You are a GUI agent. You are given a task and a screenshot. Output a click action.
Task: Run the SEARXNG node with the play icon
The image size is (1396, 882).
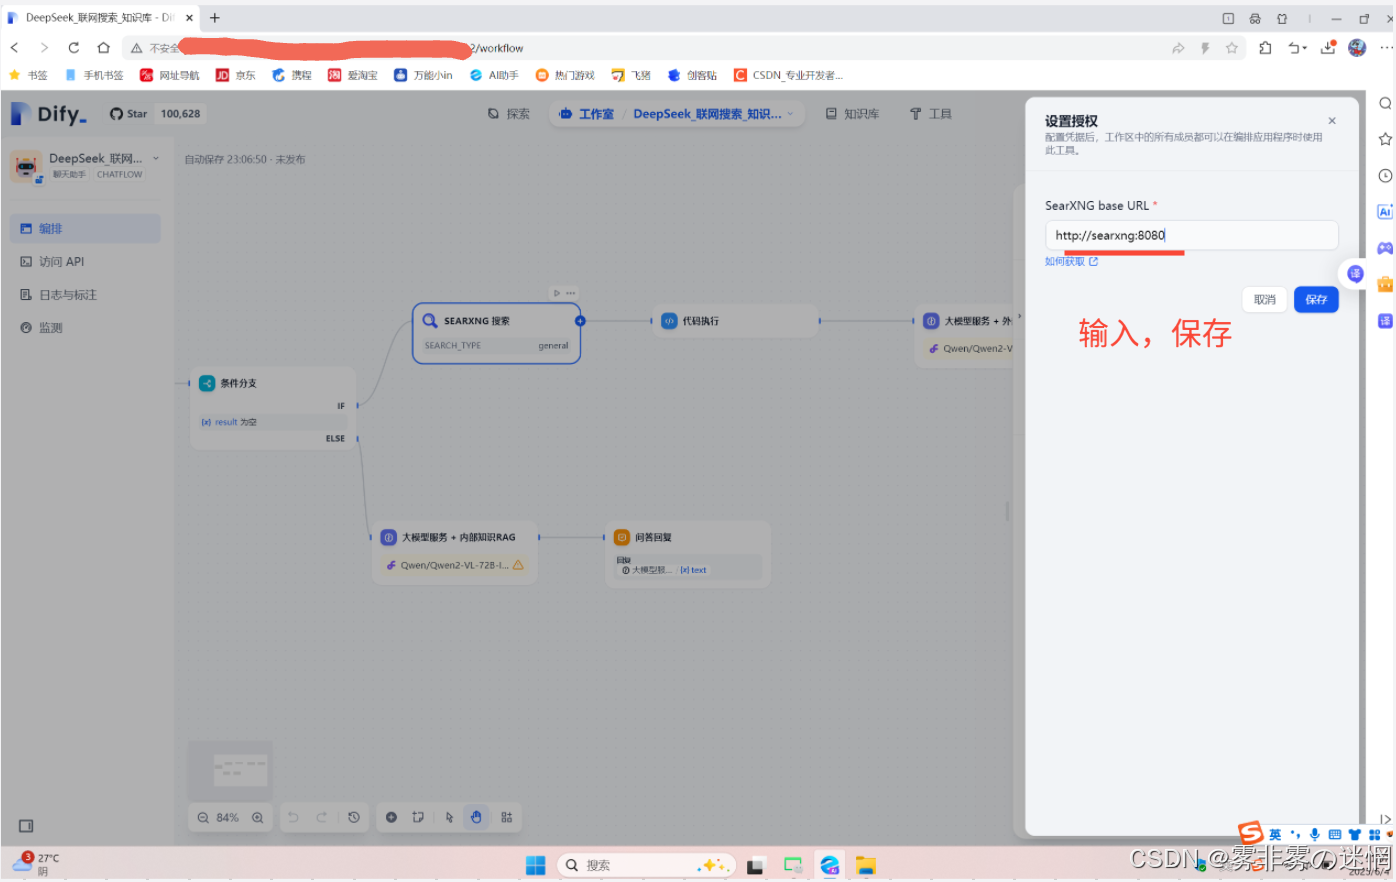coord(557,293)
